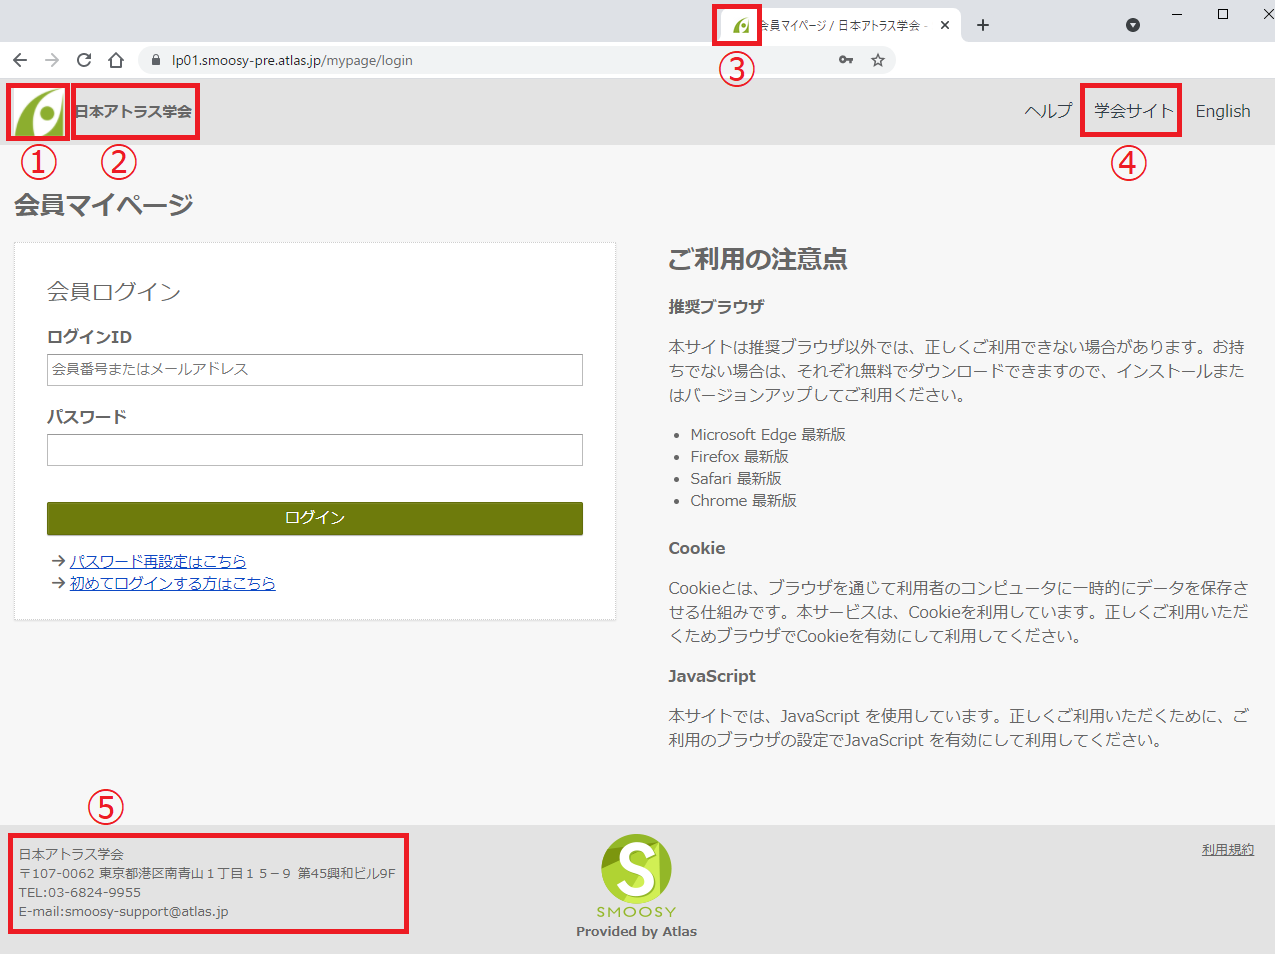Click the JavaScript section heading
Image resolution: width=1275 pixels, height=954 pixels.
[712, 676]
